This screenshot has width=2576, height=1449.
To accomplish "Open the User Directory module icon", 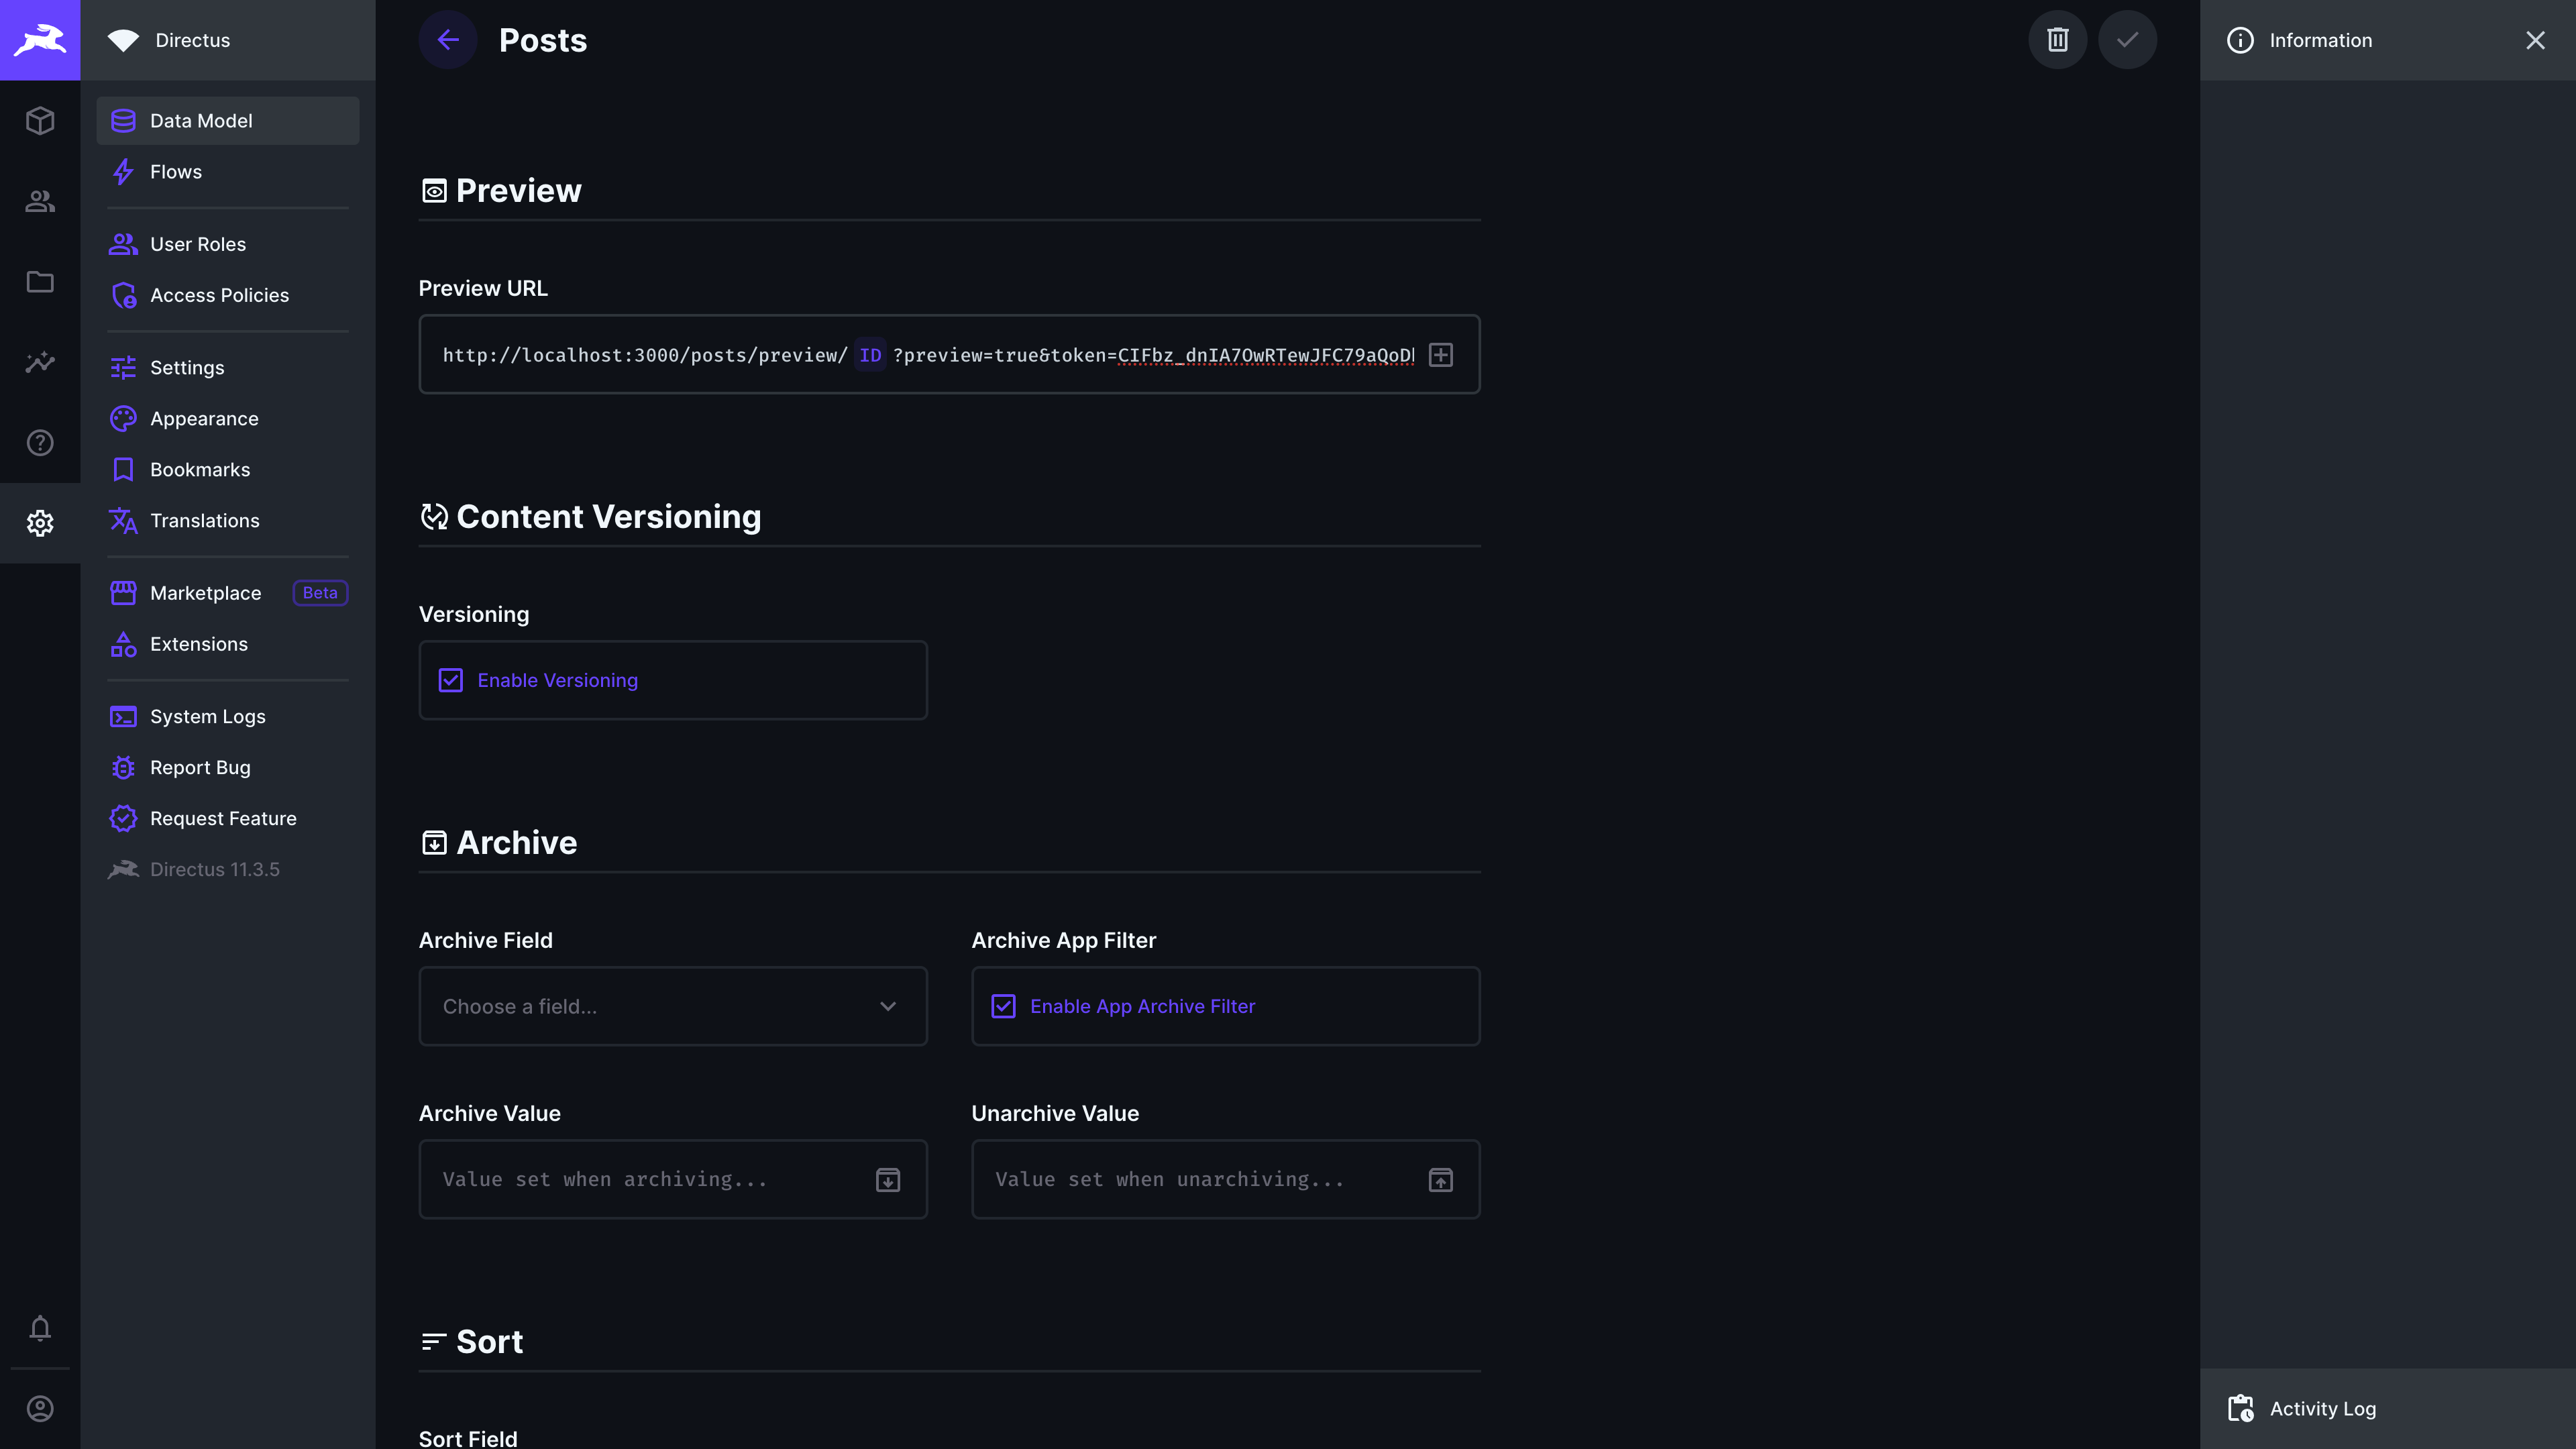I will (40, 201).
